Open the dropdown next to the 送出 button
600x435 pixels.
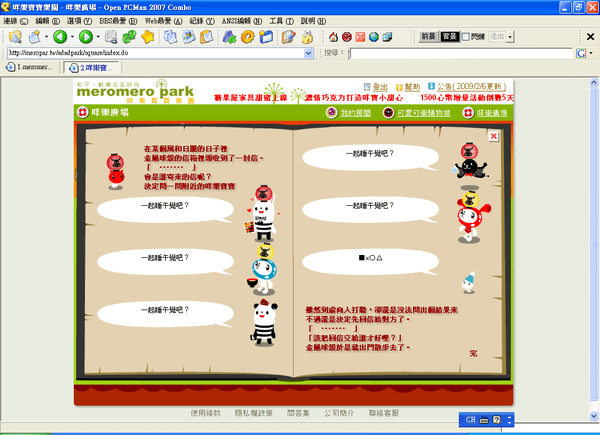(x=510, y=37)
